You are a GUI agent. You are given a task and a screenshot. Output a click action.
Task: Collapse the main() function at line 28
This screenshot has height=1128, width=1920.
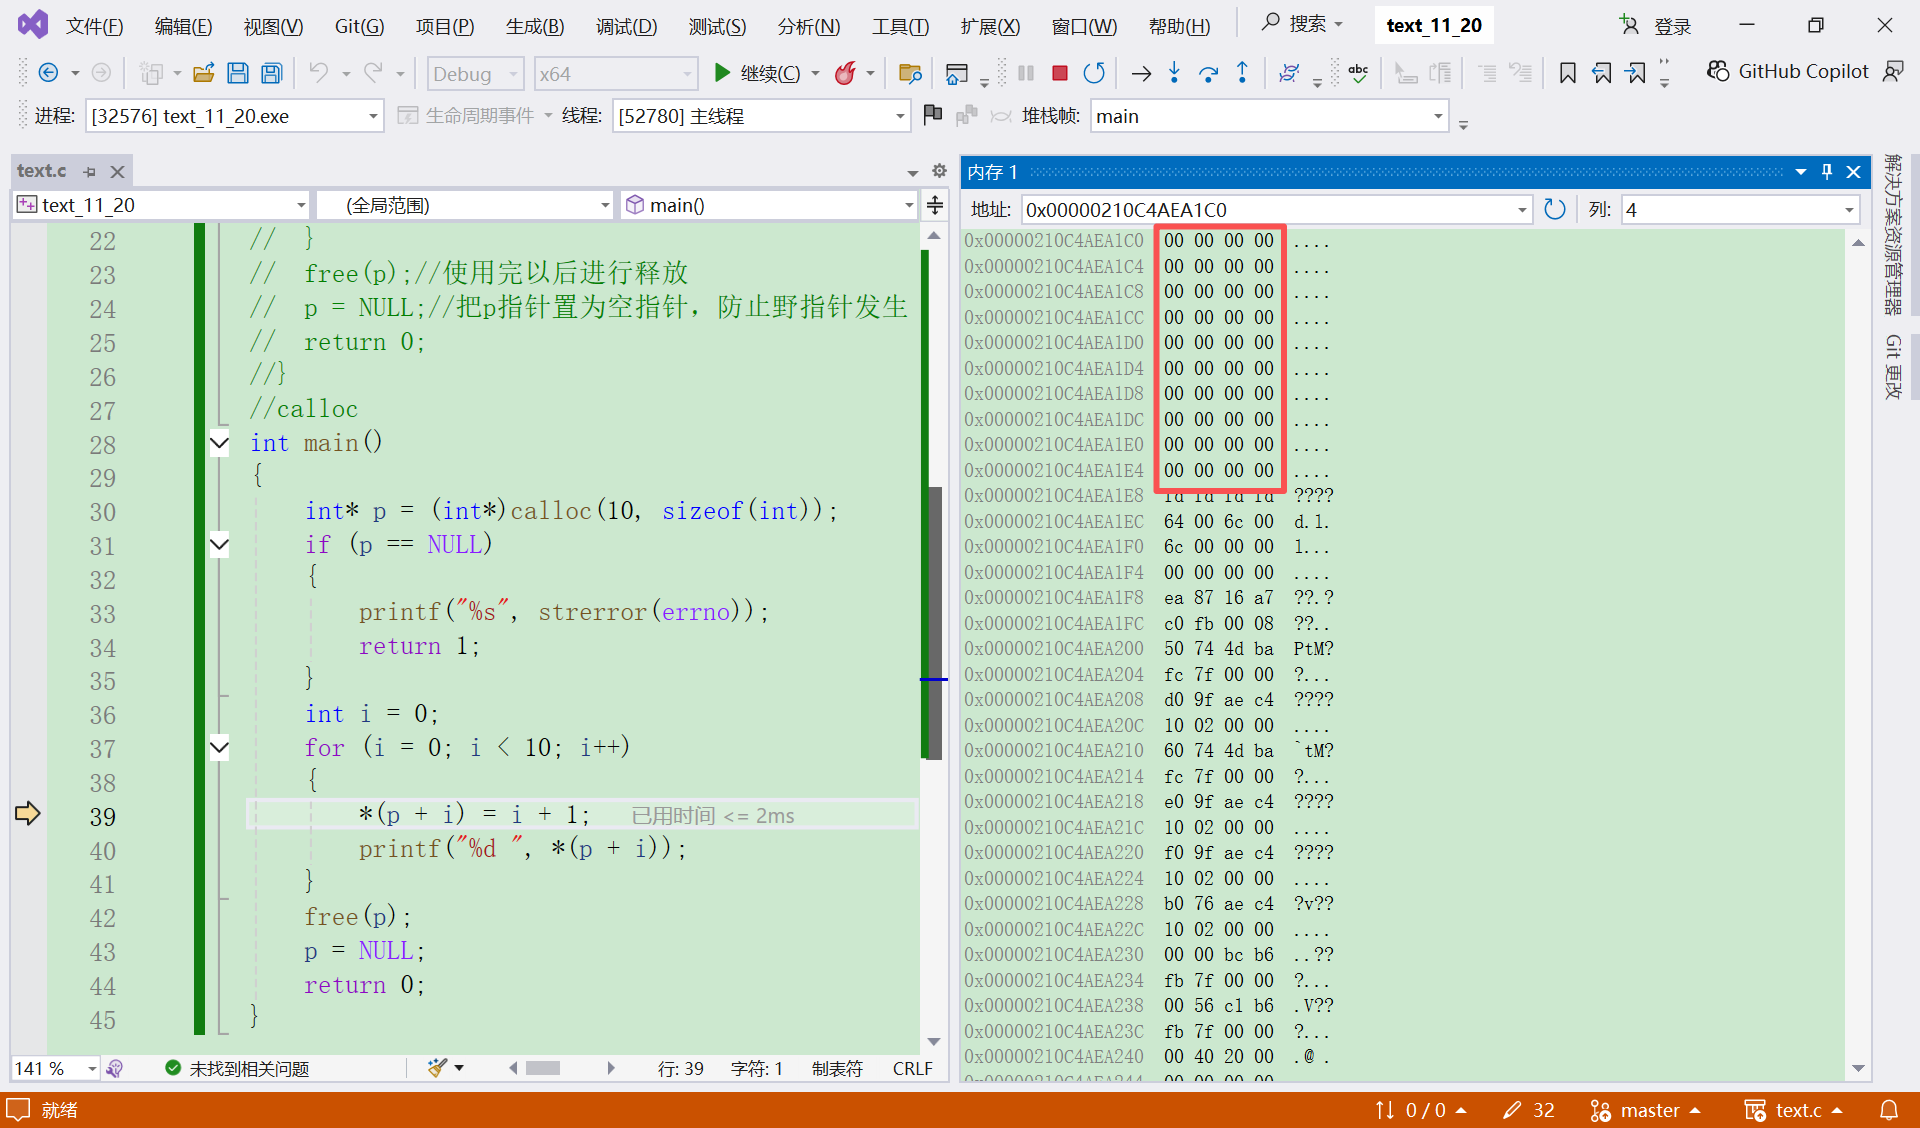[x=219, y=442]
